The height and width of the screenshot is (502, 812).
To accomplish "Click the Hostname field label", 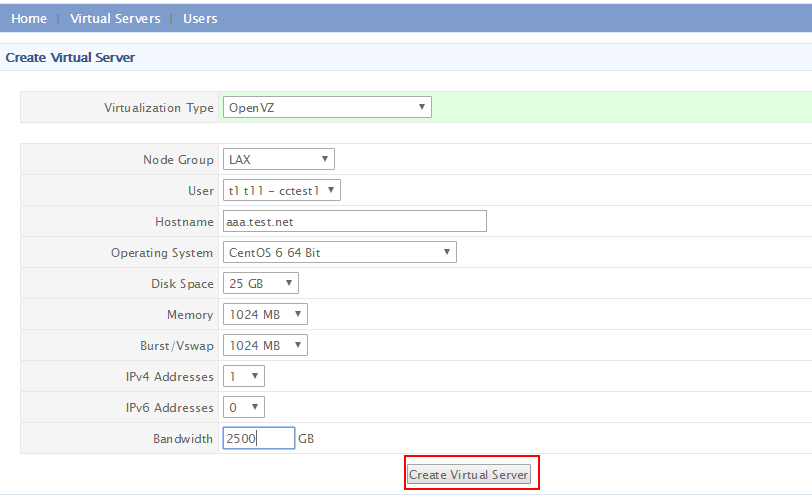I will click(x=184, y=222).
